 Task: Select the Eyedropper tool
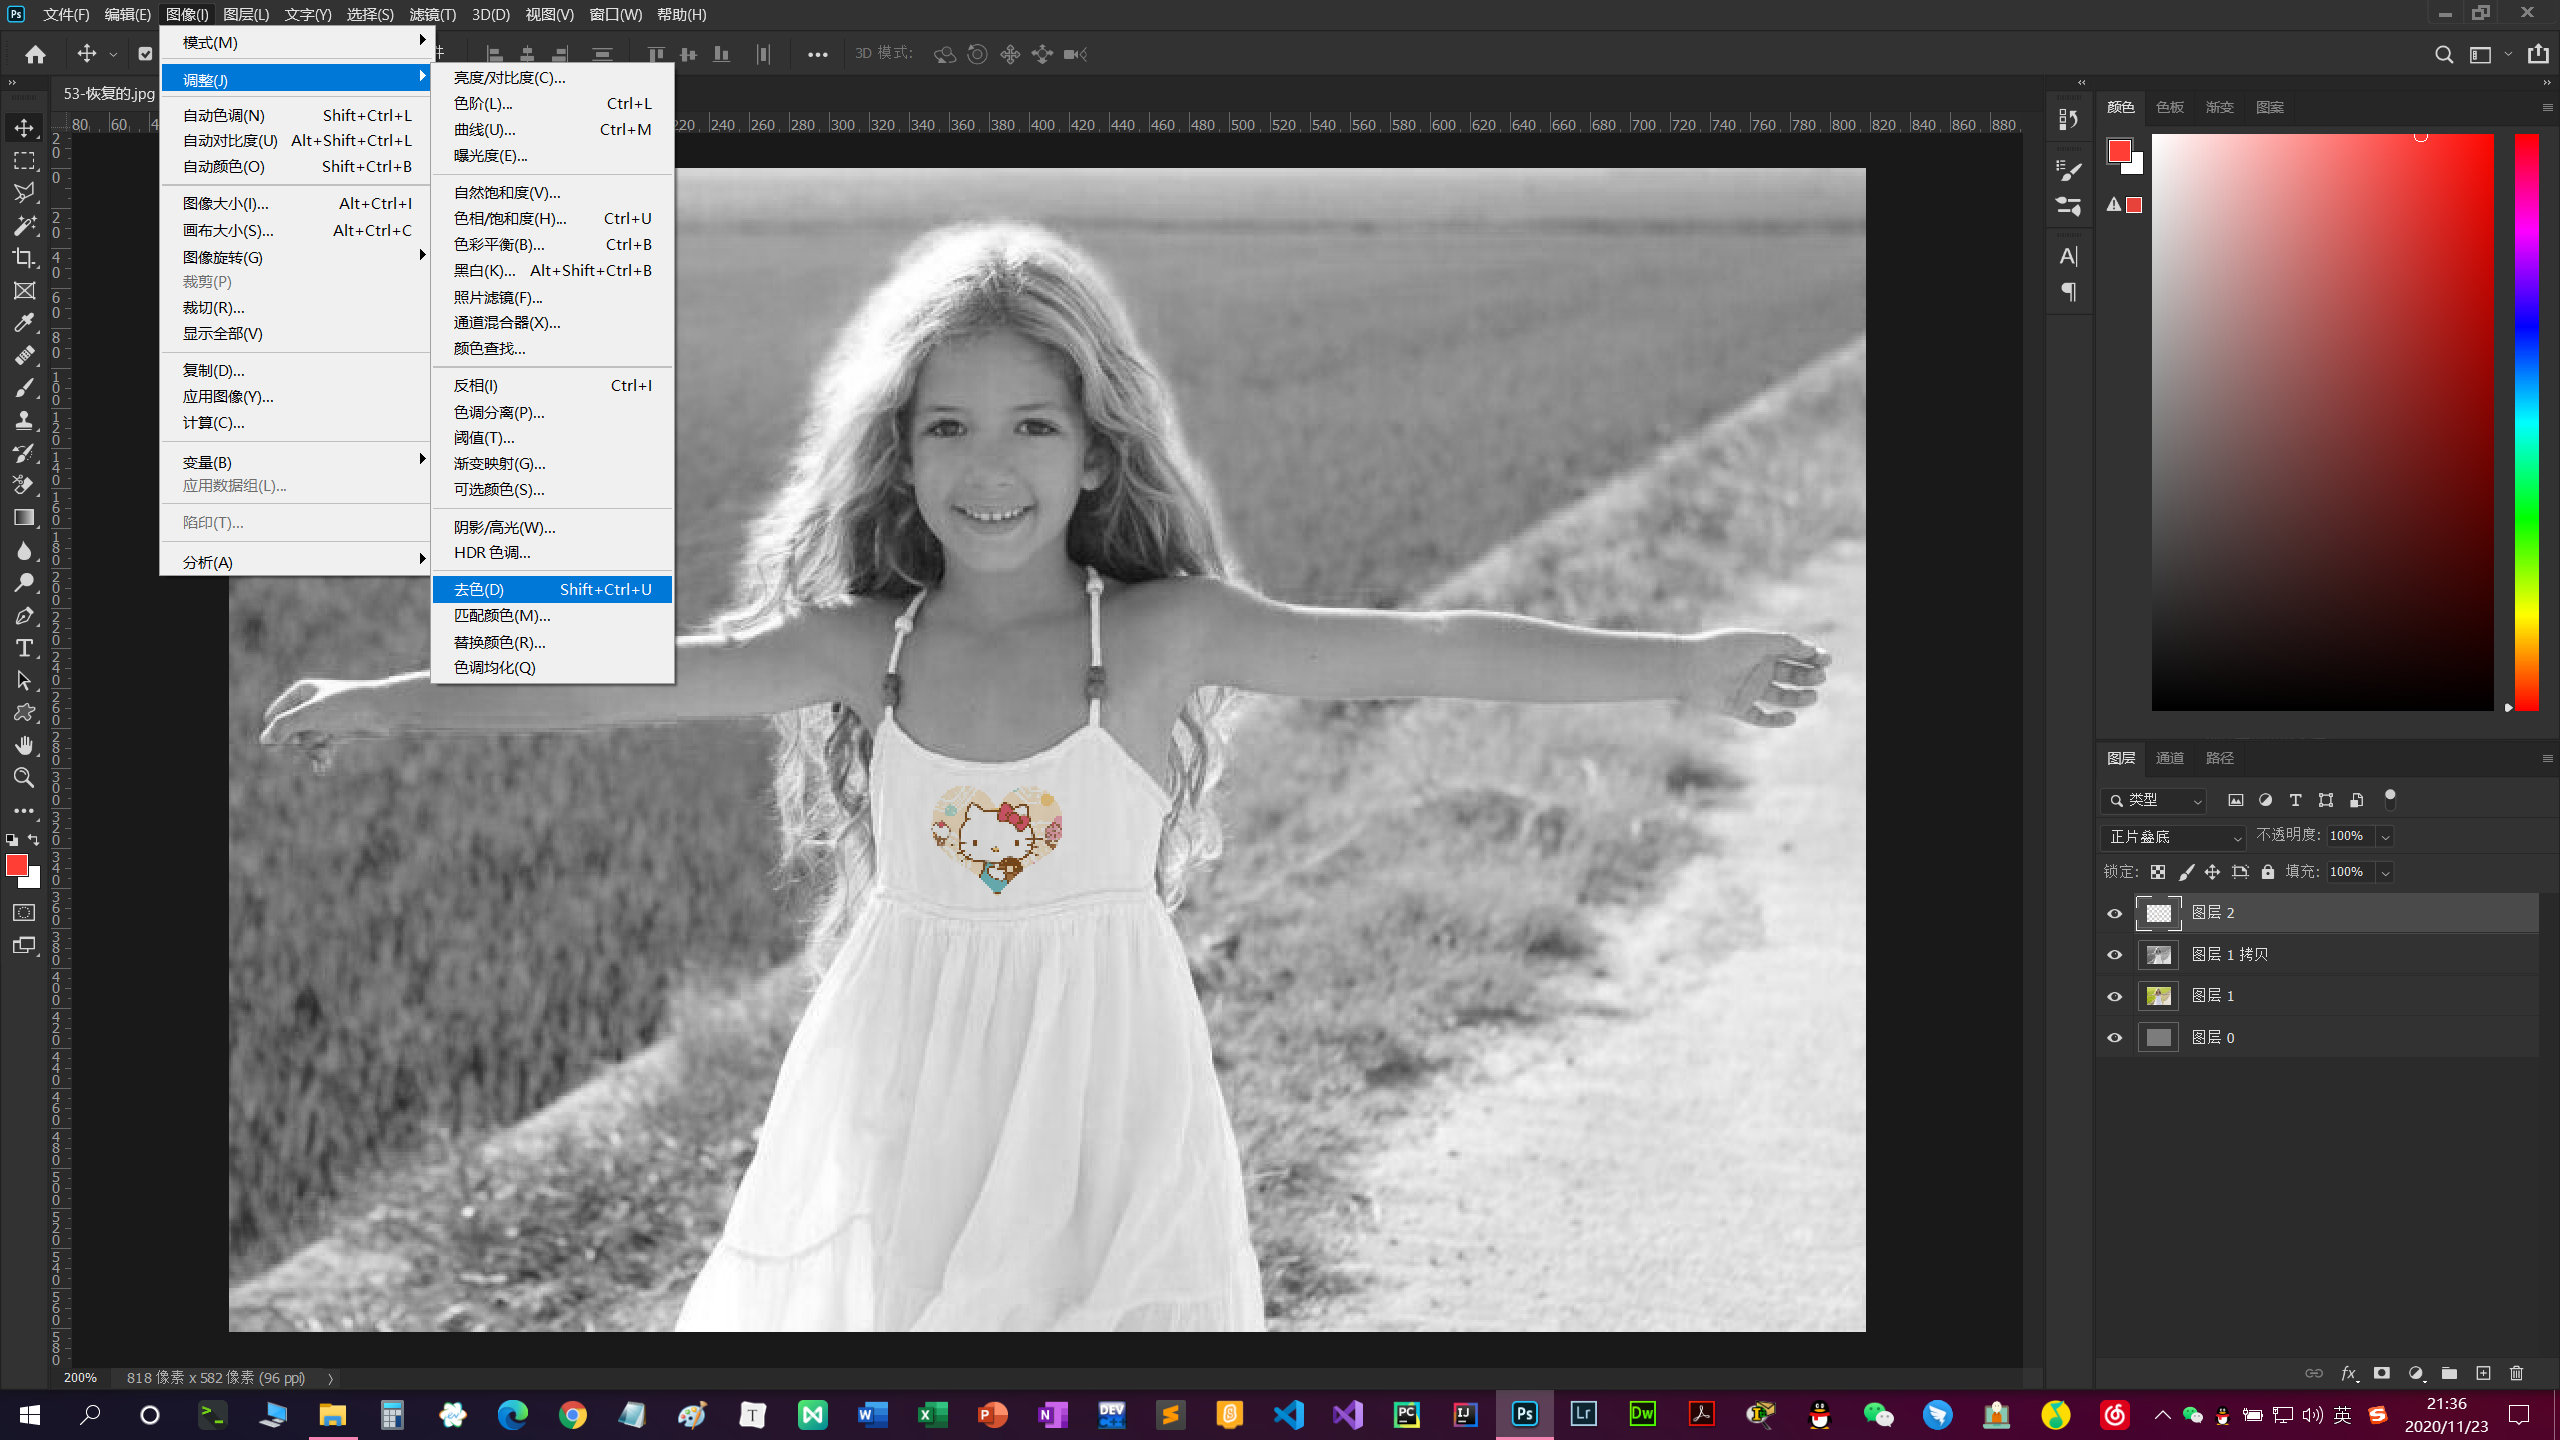[x=24, y=323]
